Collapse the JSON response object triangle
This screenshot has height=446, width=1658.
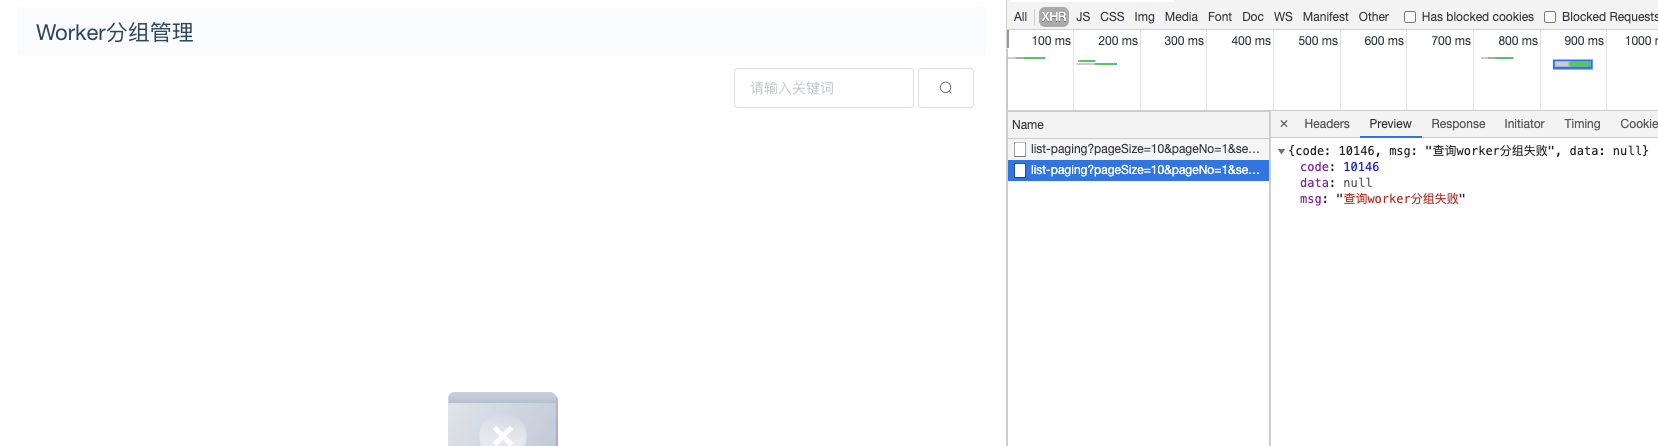(1281, 151)
